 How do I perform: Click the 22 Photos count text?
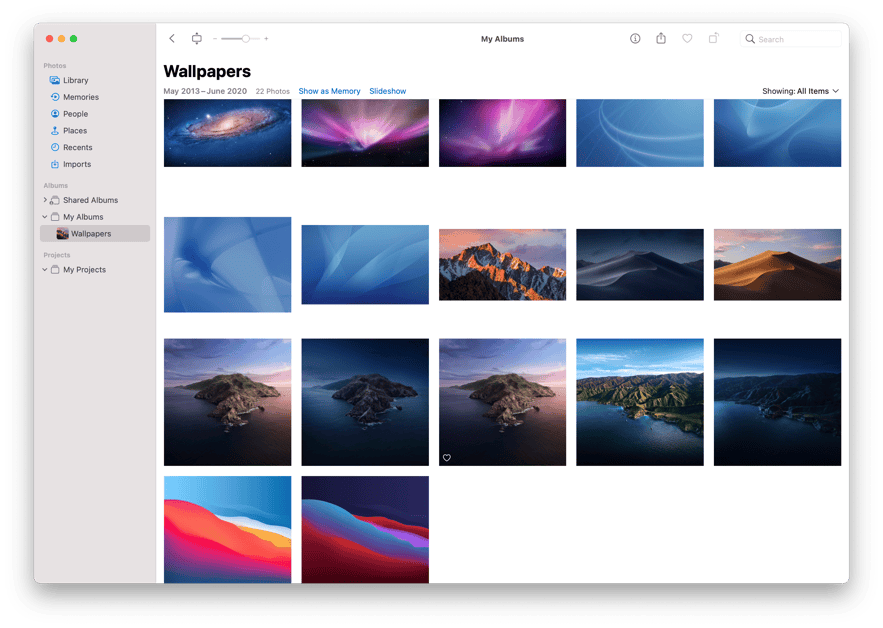[x=273, y=91]
